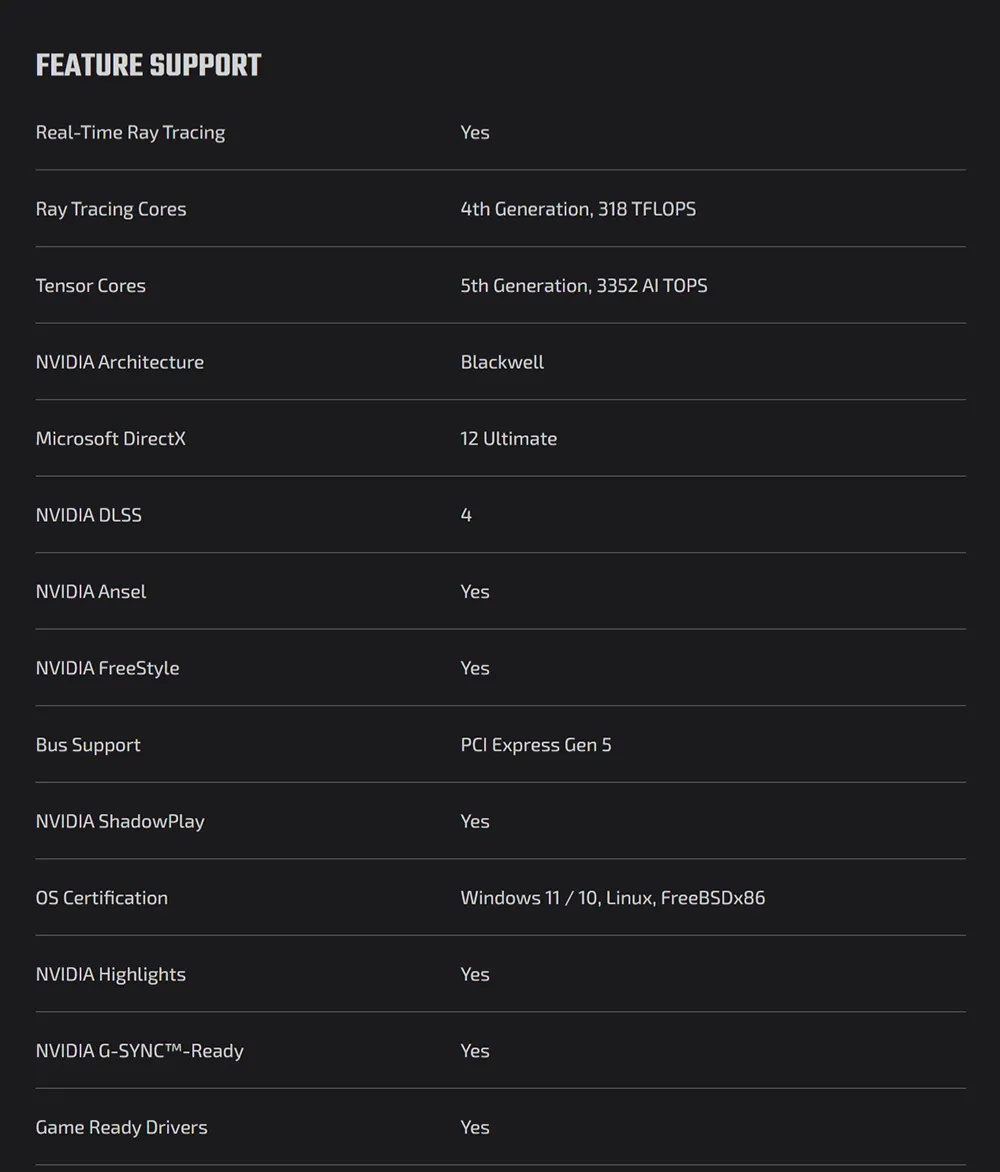Click the Blackwell architecture value
The width and height of the screenshot is (1000, 1172).
tap(502, 362)
